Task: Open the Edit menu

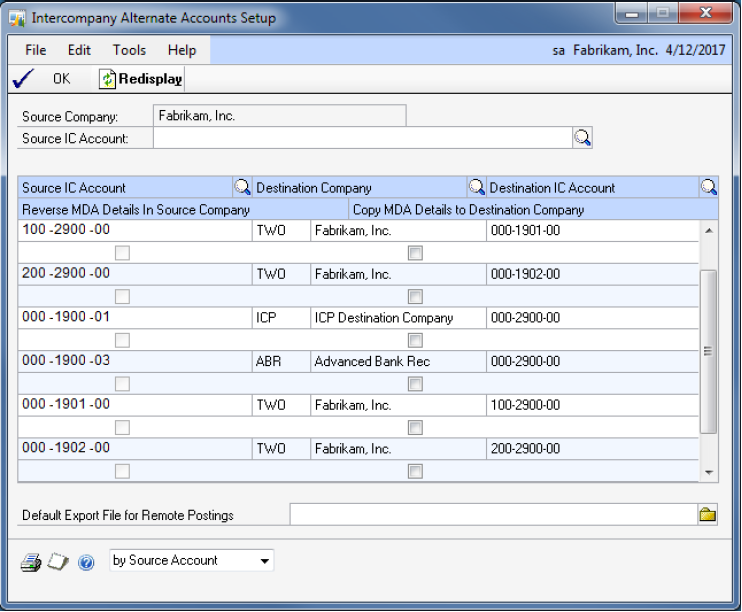Action: 79,50
